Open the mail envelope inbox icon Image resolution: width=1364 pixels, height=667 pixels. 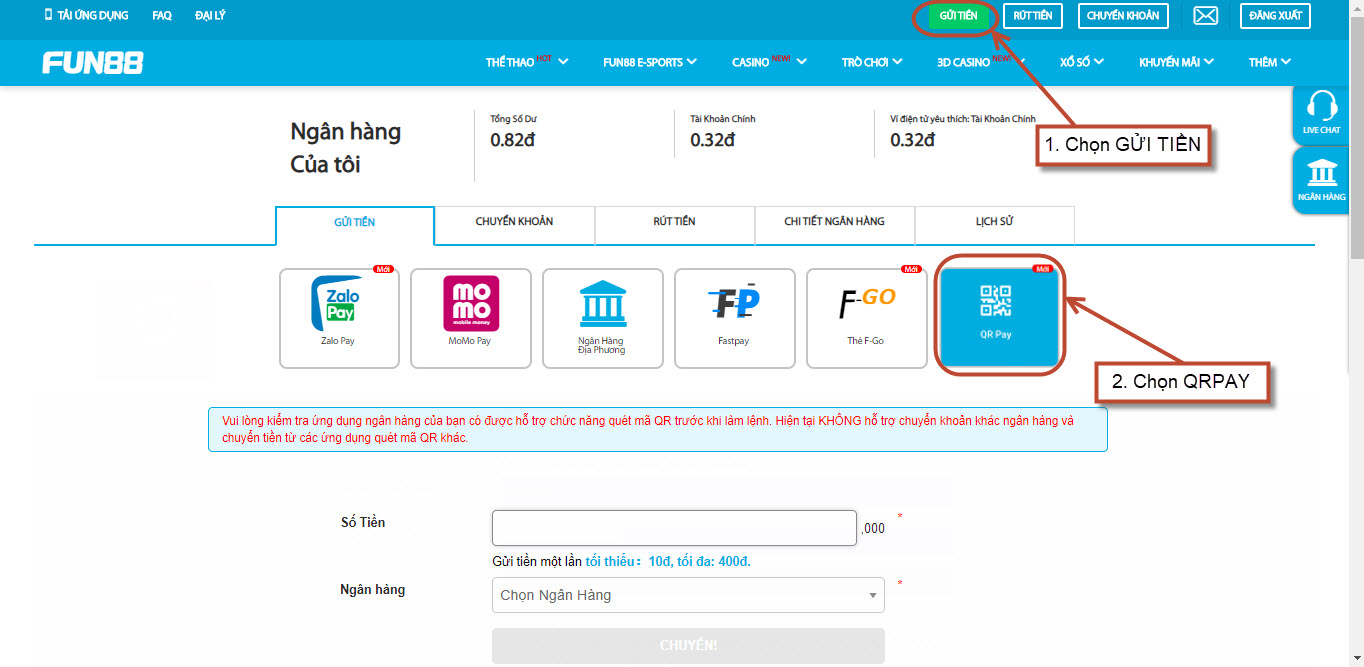(1206, 16)
